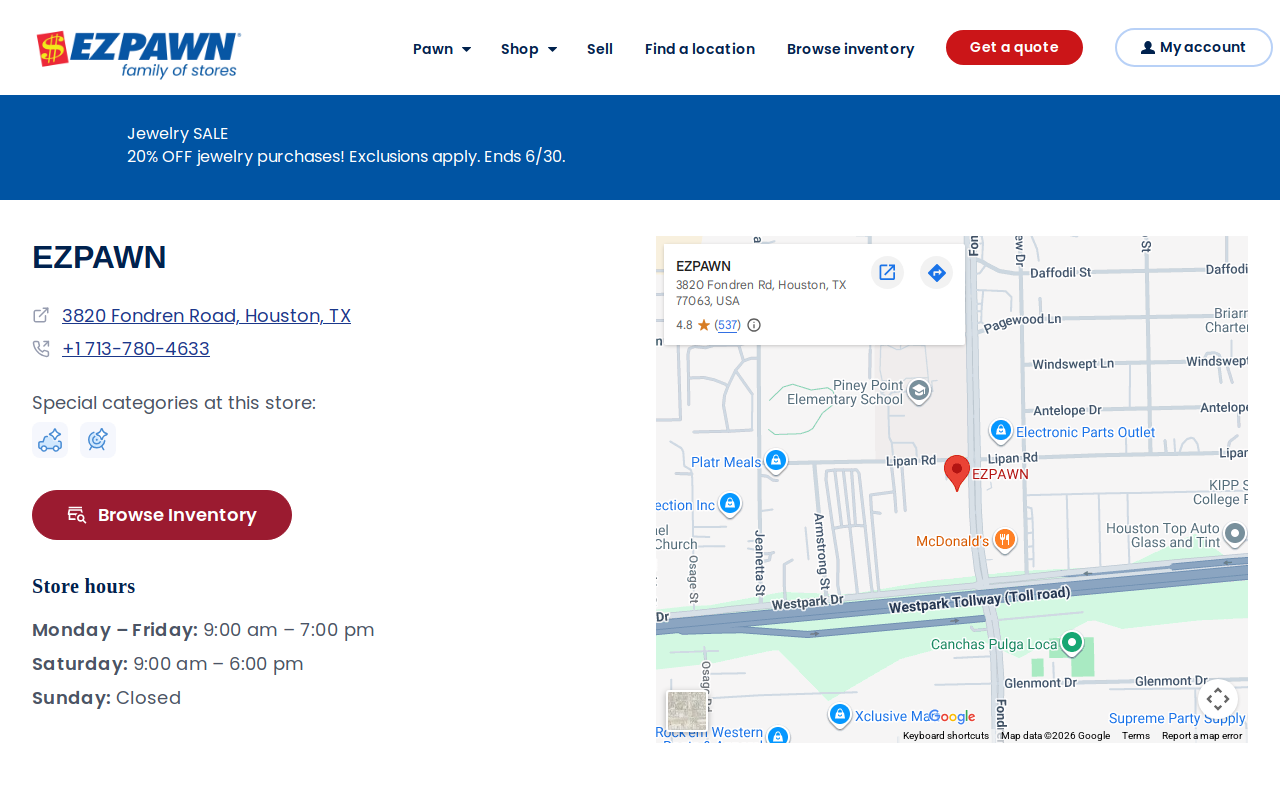Open the Sell menu item
1280x800 pixels.
point(600,49)
